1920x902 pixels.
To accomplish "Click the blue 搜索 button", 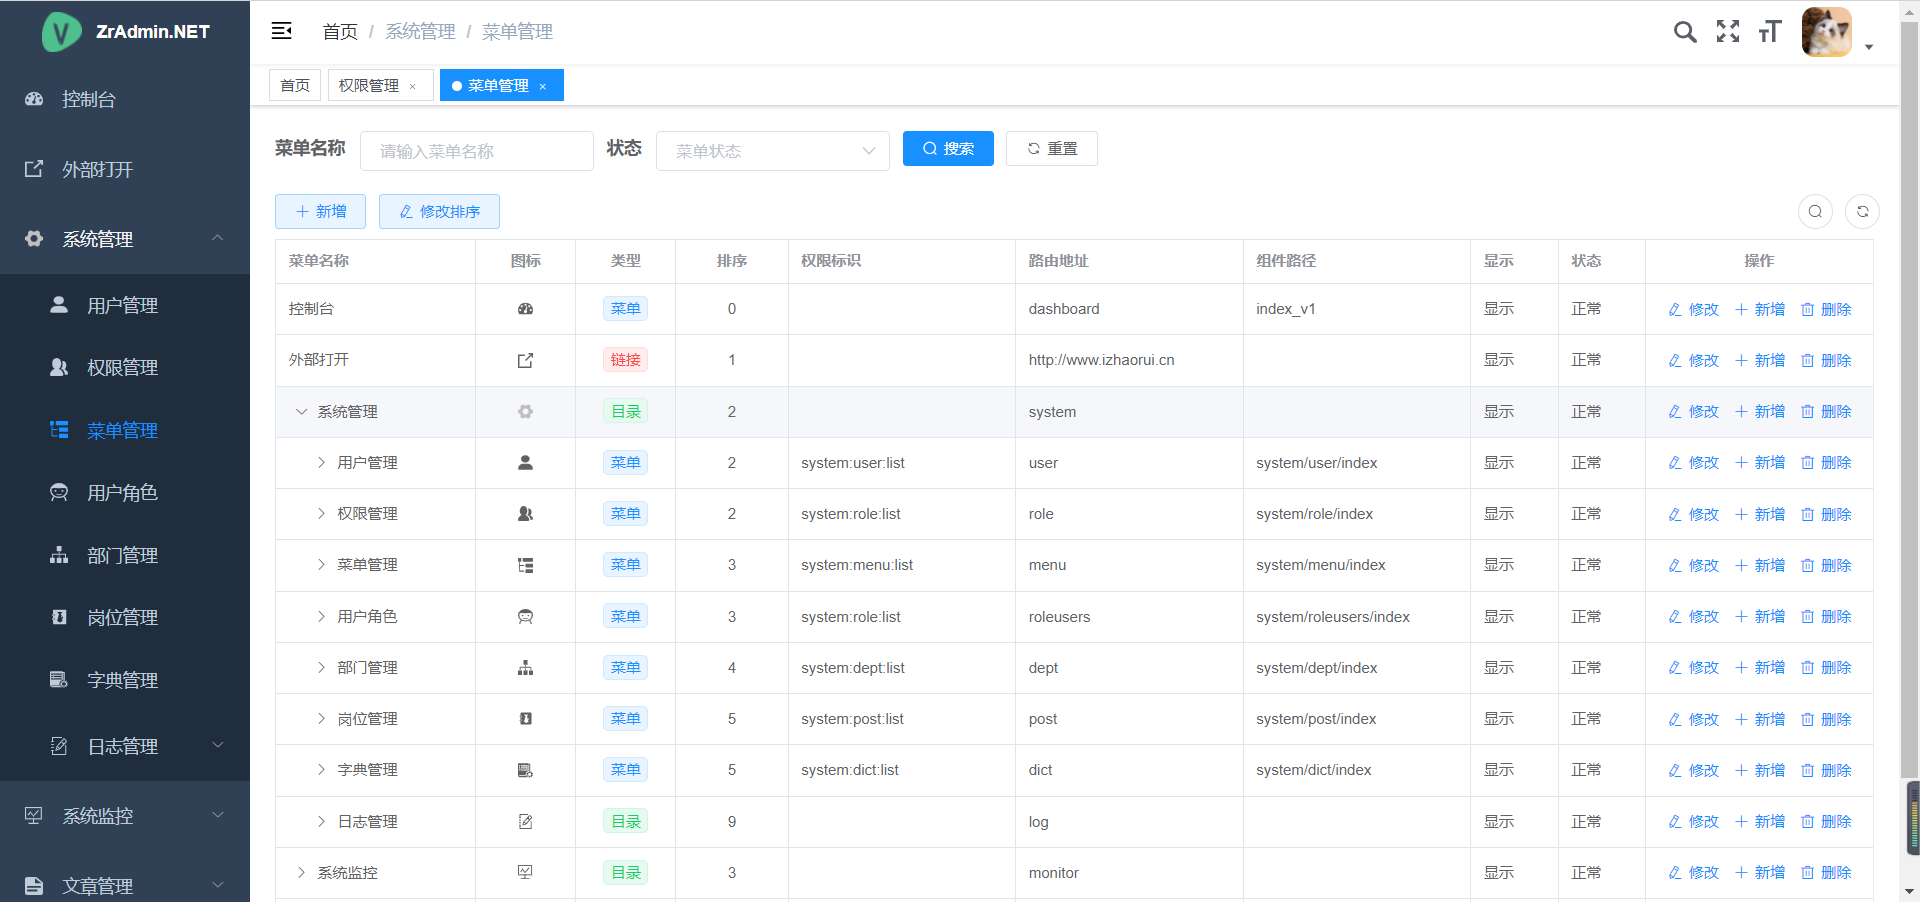I will 948,149.
